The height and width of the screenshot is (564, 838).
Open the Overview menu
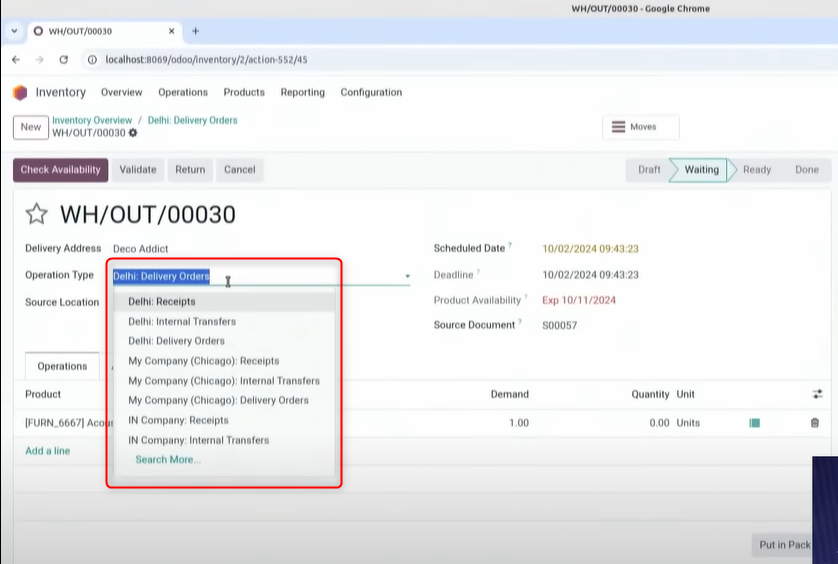tap(122, 92)
